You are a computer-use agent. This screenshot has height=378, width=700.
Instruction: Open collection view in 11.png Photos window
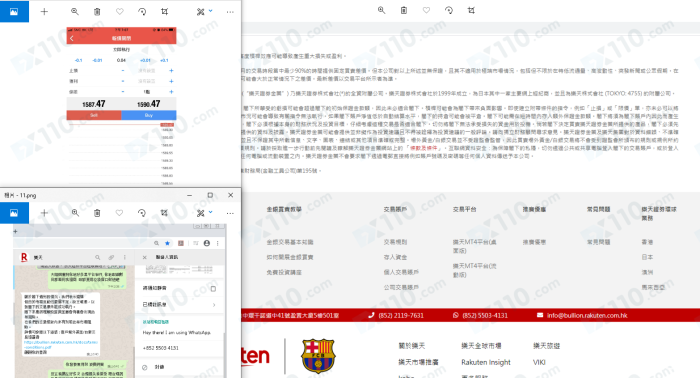click(14, 213)
